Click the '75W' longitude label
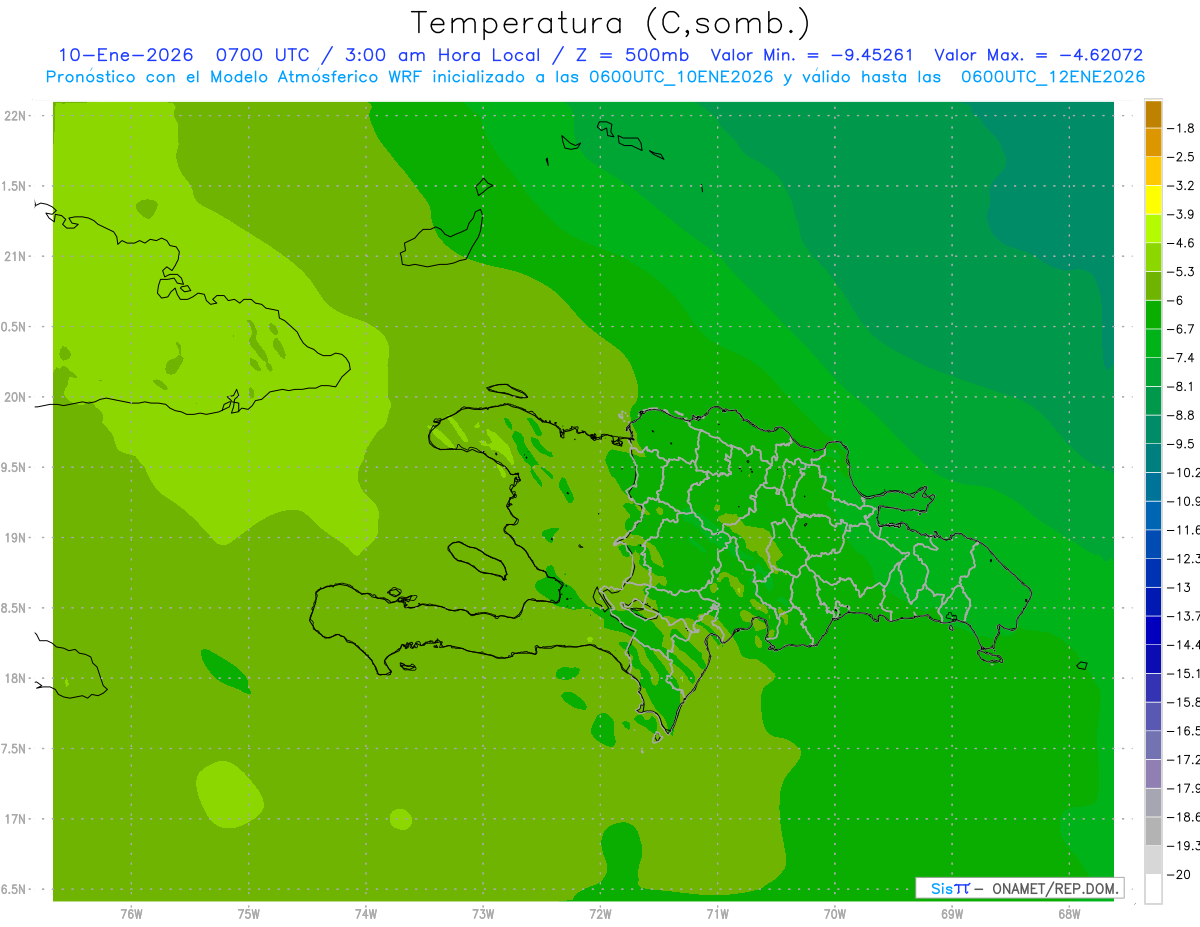The height and width of the screenshot is (927, 1200). pos(249,913)
